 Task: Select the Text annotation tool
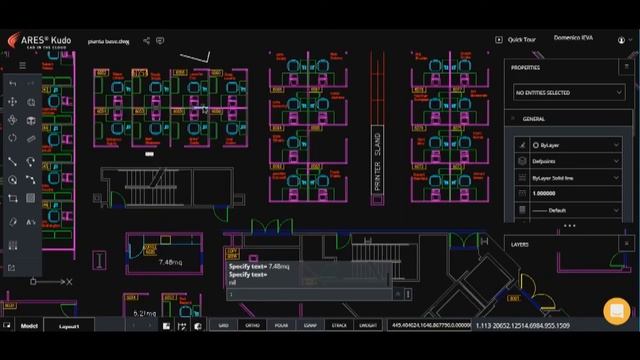click(31, 222)
